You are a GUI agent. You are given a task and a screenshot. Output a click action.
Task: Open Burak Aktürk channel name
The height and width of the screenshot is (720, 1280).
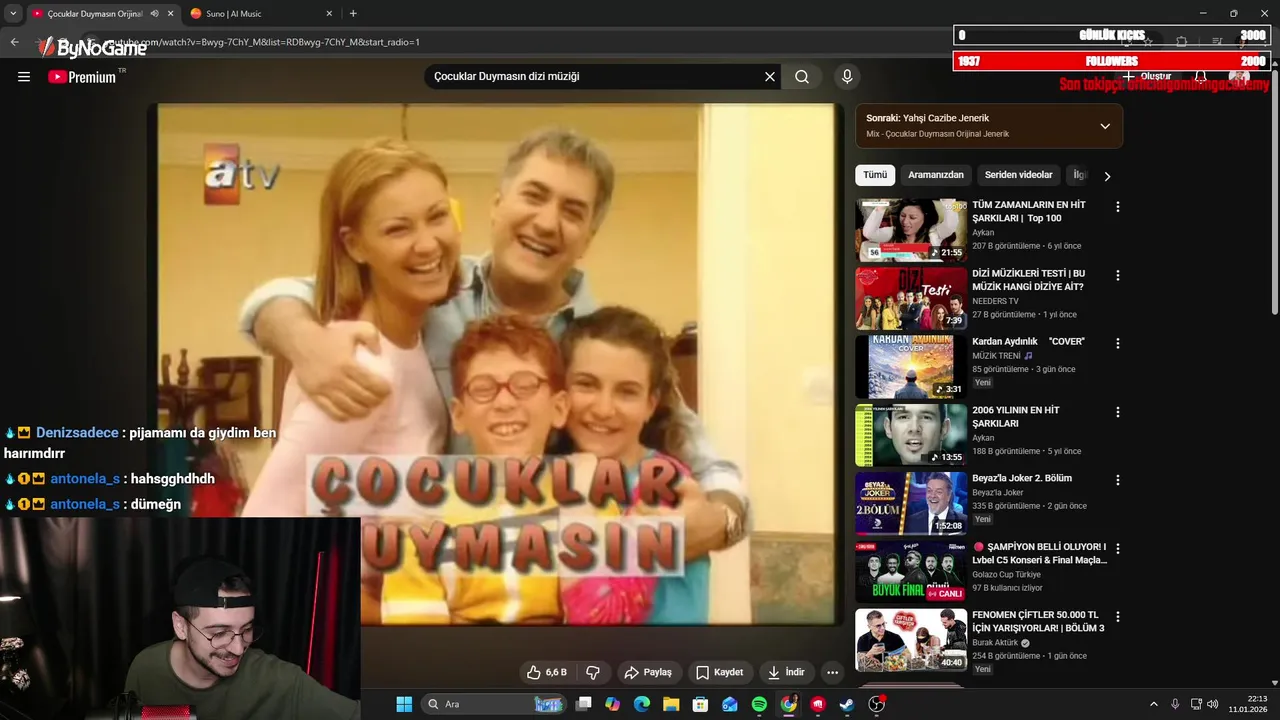click(995, 643)
